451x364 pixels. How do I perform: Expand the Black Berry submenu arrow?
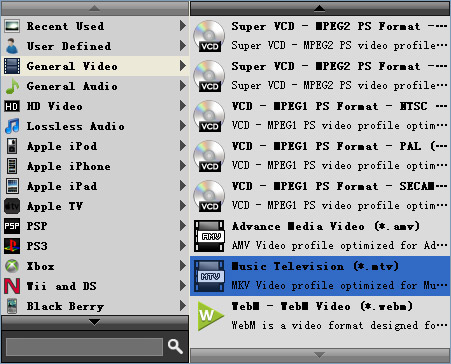click(x=182, y=306)
